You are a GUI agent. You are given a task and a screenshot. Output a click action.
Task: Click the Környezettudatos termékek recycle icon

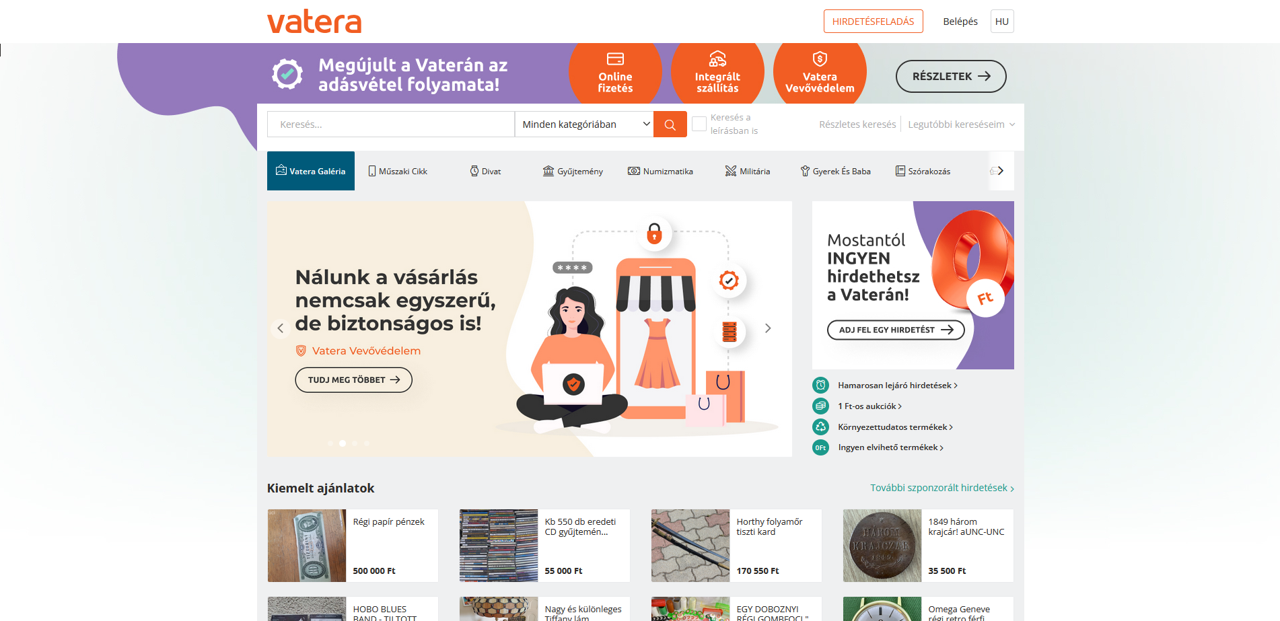(x=821, y=427)
